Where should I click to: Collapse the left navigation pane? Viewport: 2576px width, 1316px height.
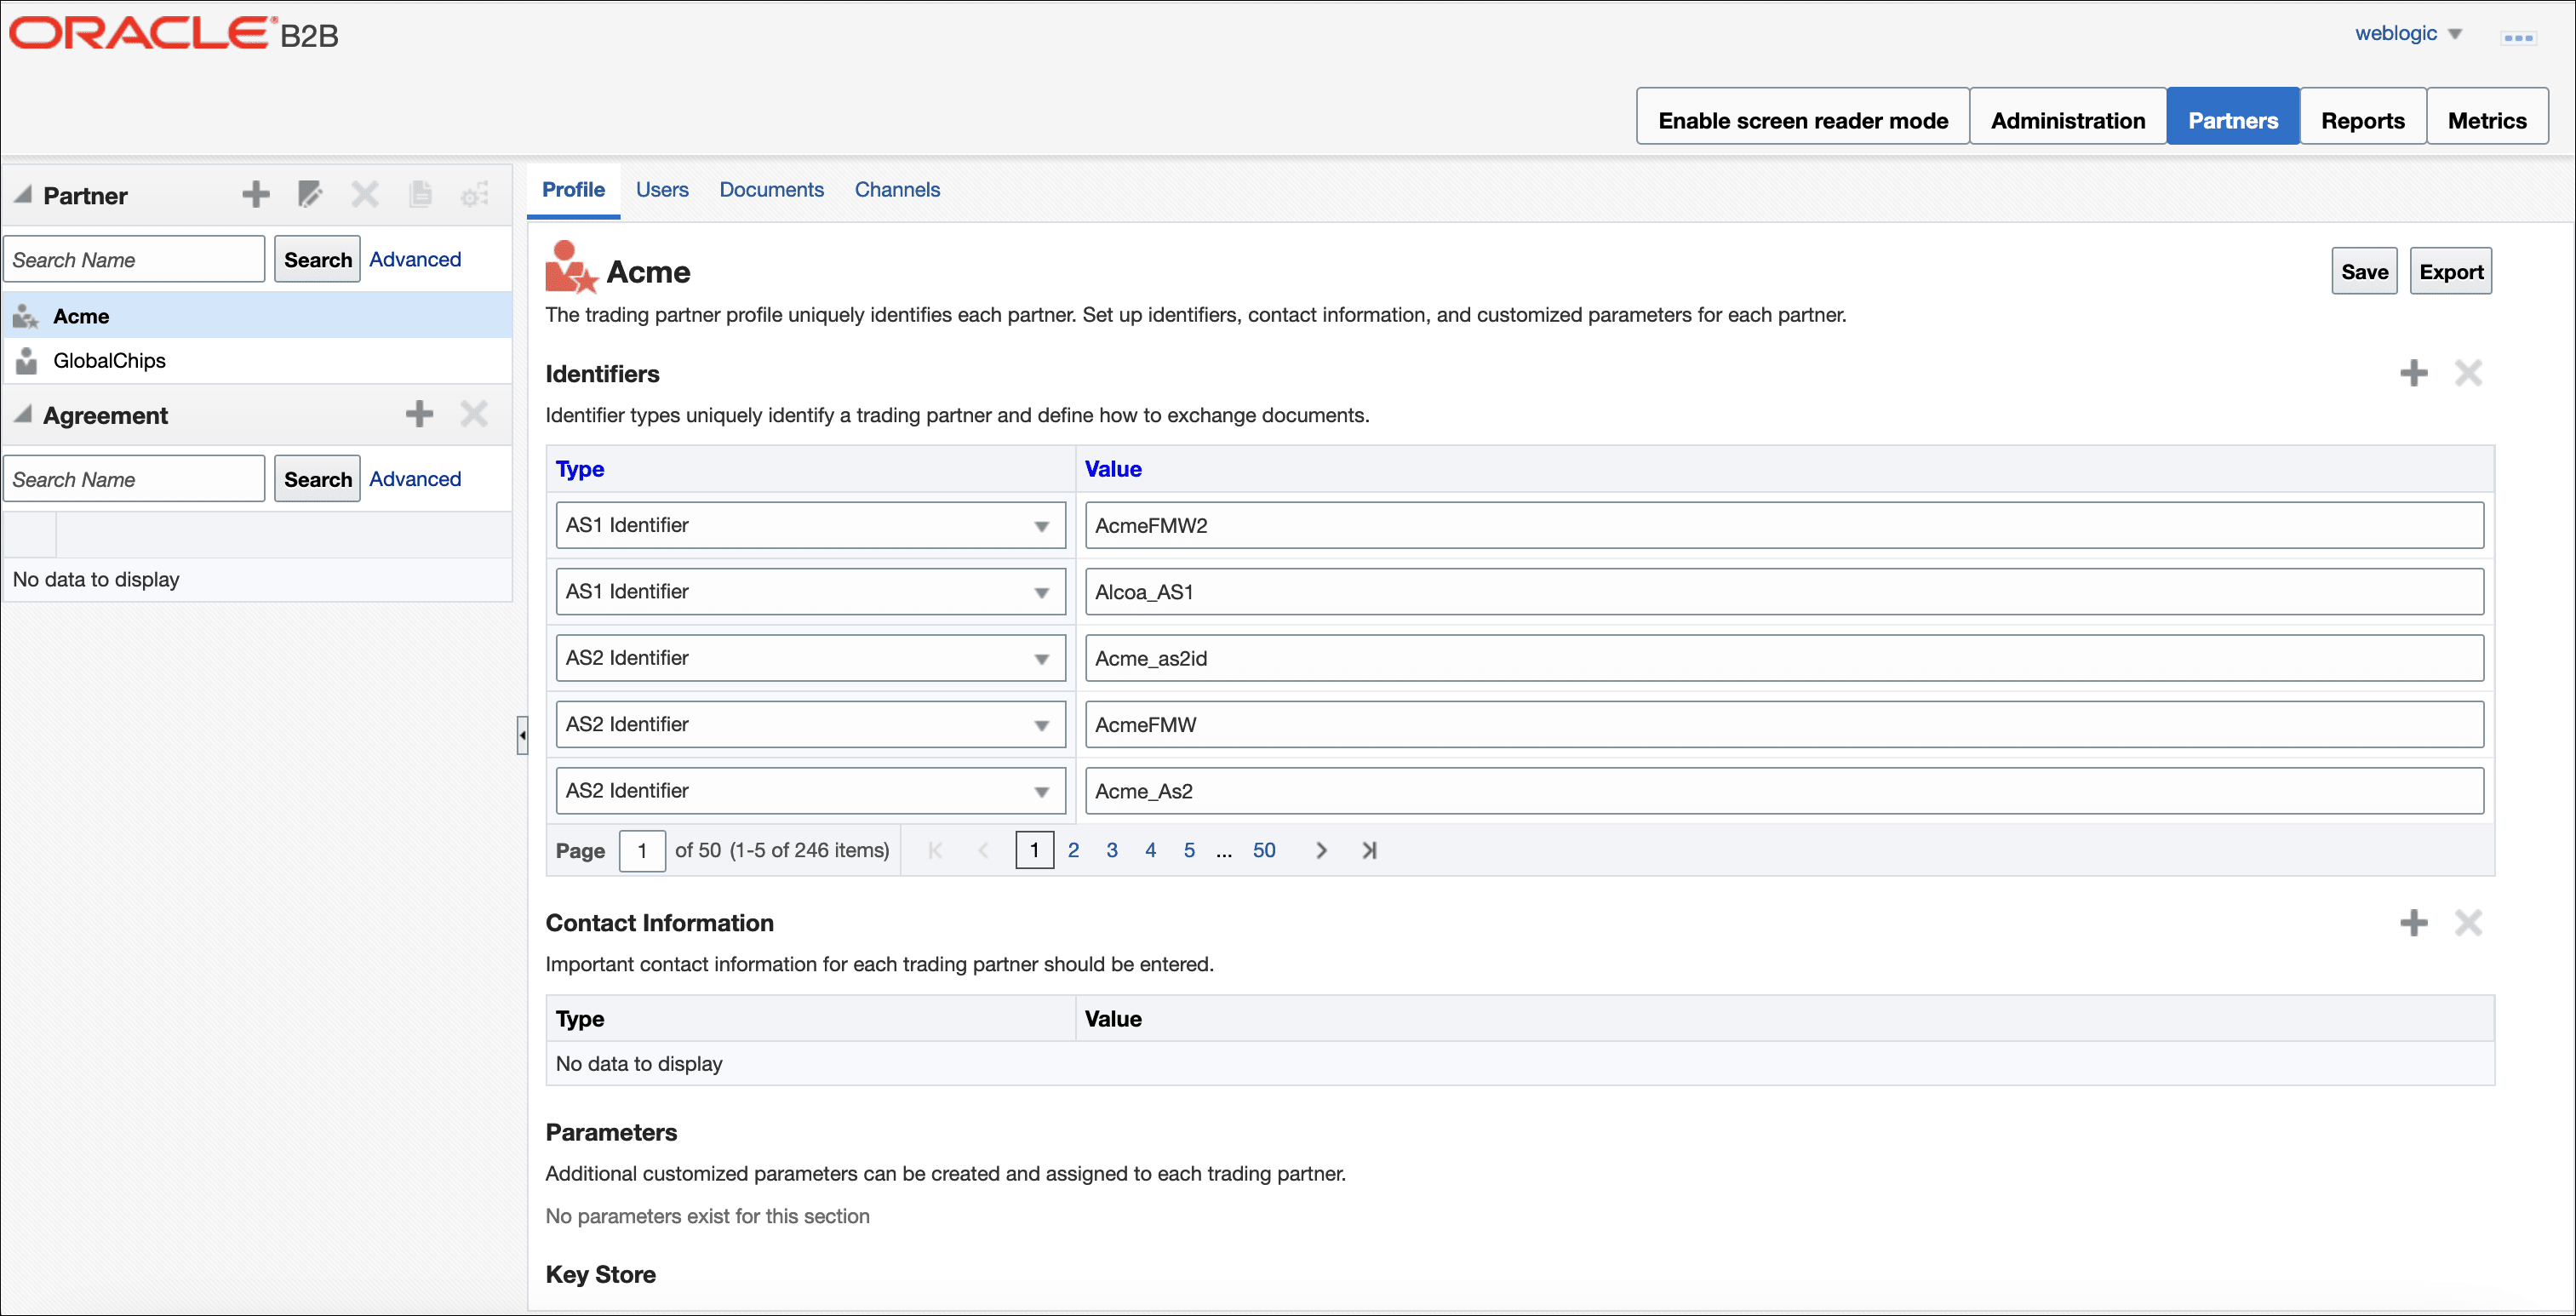[x=522, y=735]
